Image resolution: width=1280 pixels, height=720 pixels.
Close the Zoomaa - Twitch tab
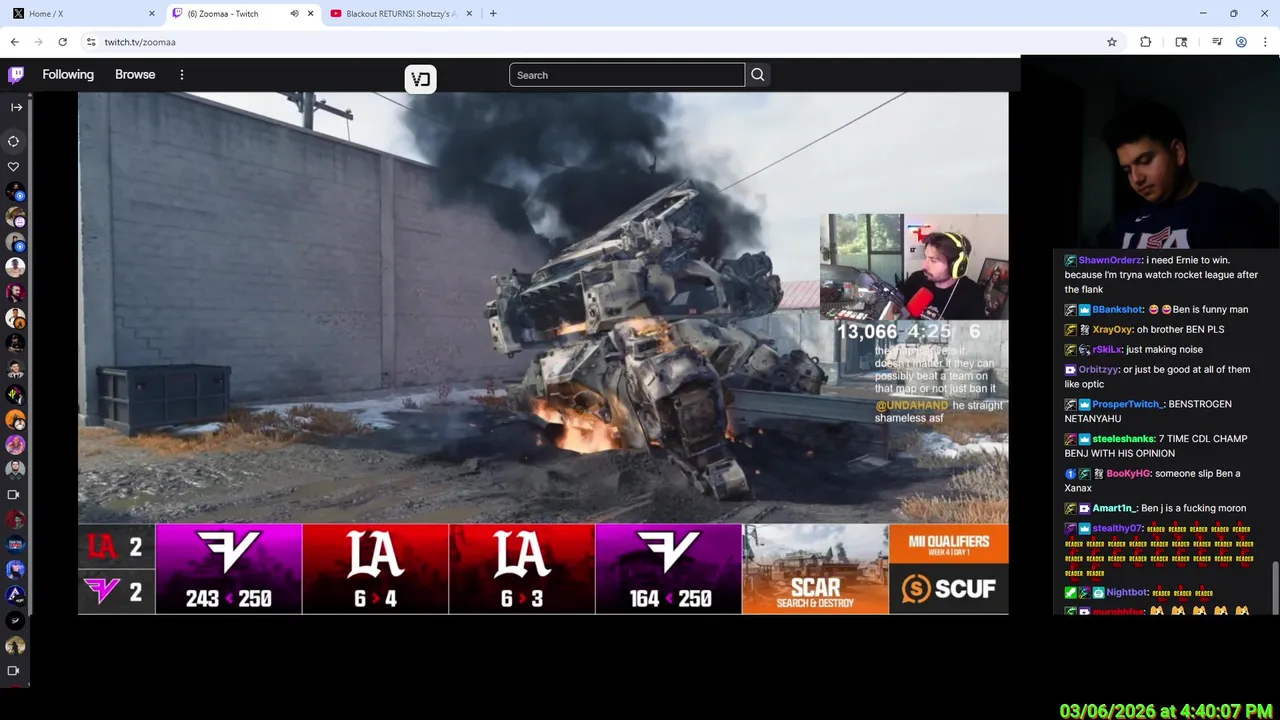pos(311,14)
